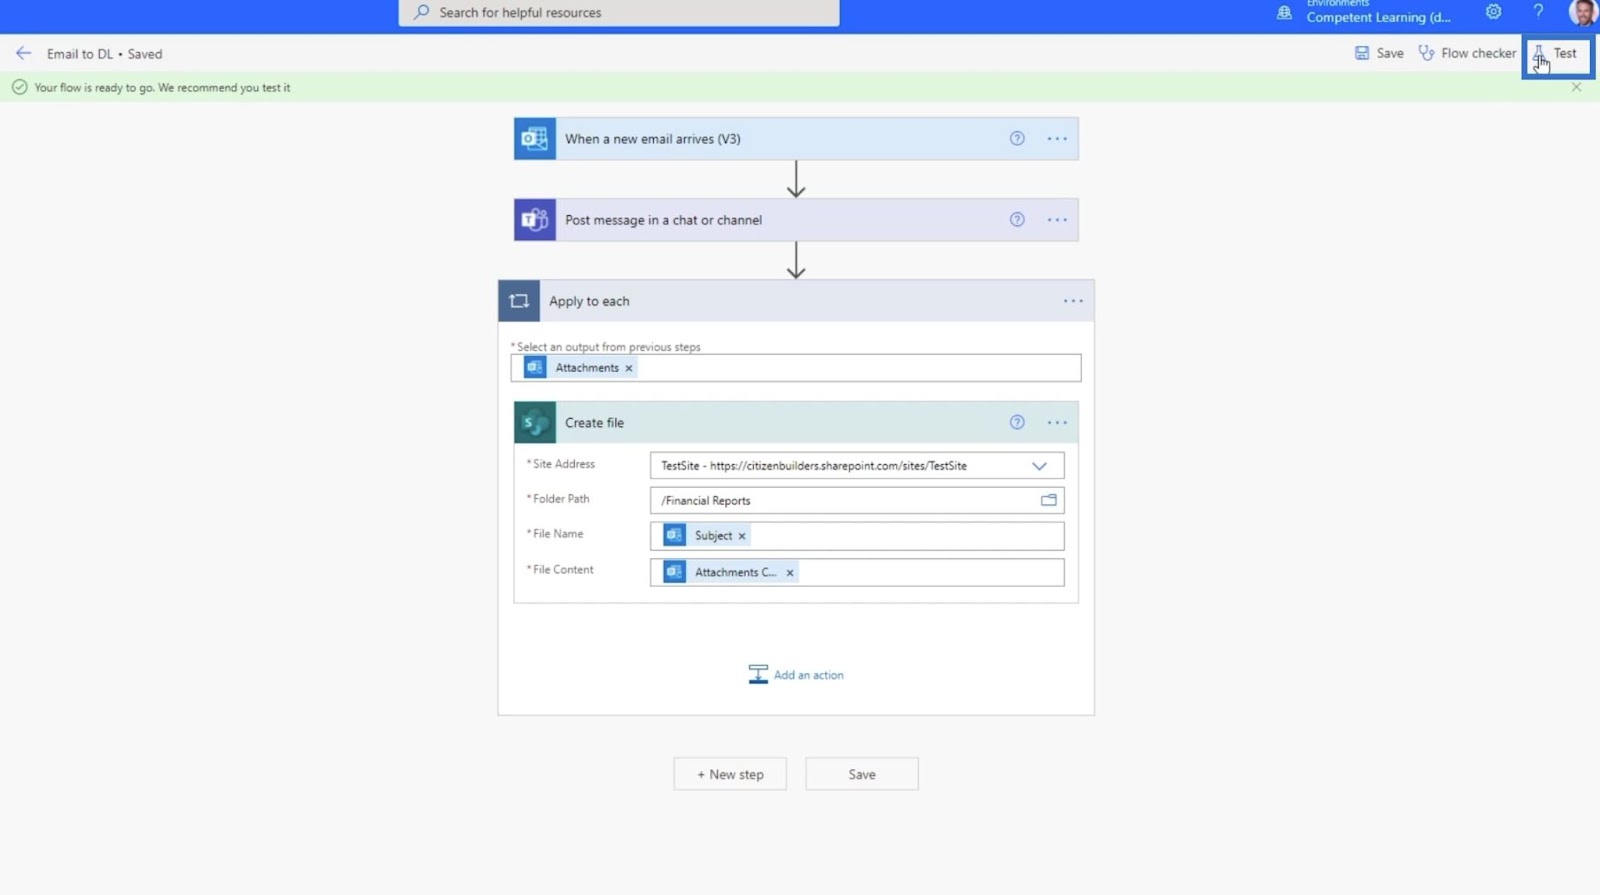Image resolution: width=1600 pixels, height=895 pixels.
Task: Expand the Post message in a chat step
Action: 796,220
